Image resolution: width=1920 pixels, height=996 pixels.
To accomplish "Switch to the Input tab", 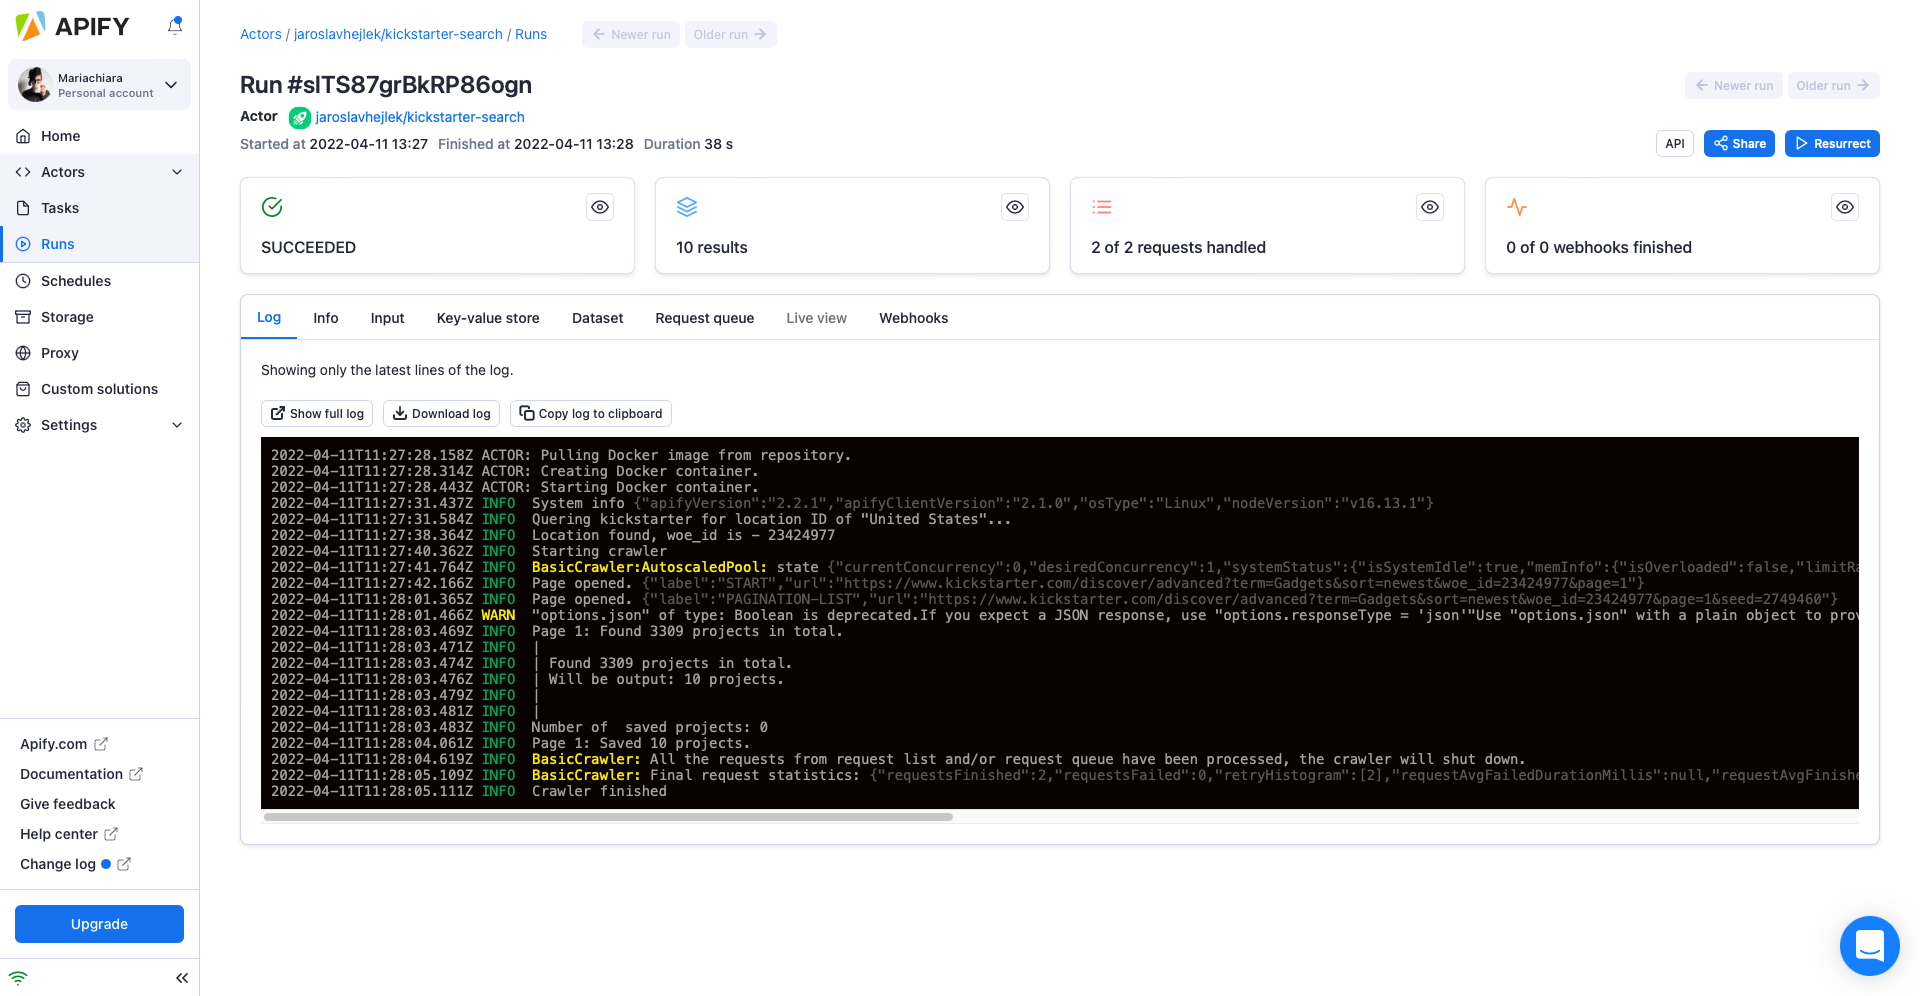I will [x=387, y=318].
